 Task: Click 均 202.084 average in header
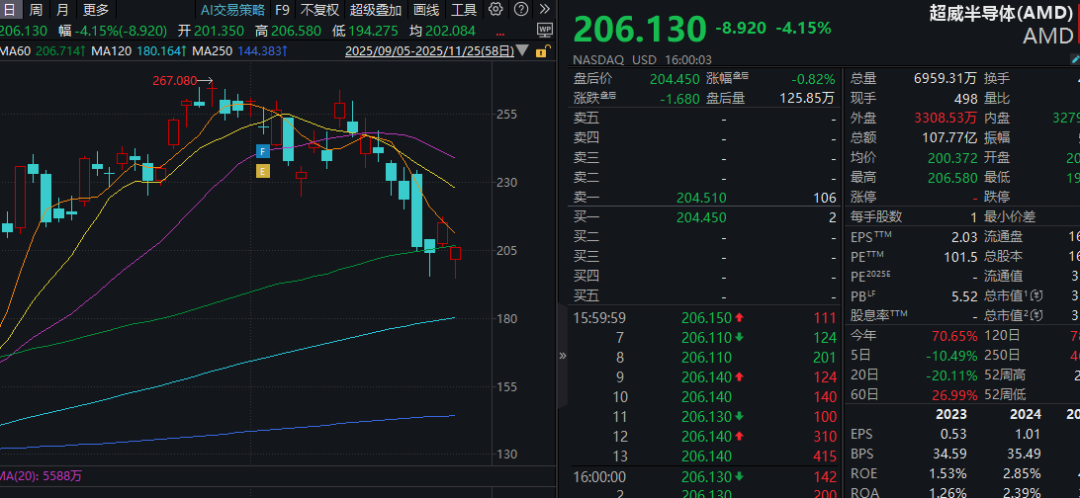442,30
